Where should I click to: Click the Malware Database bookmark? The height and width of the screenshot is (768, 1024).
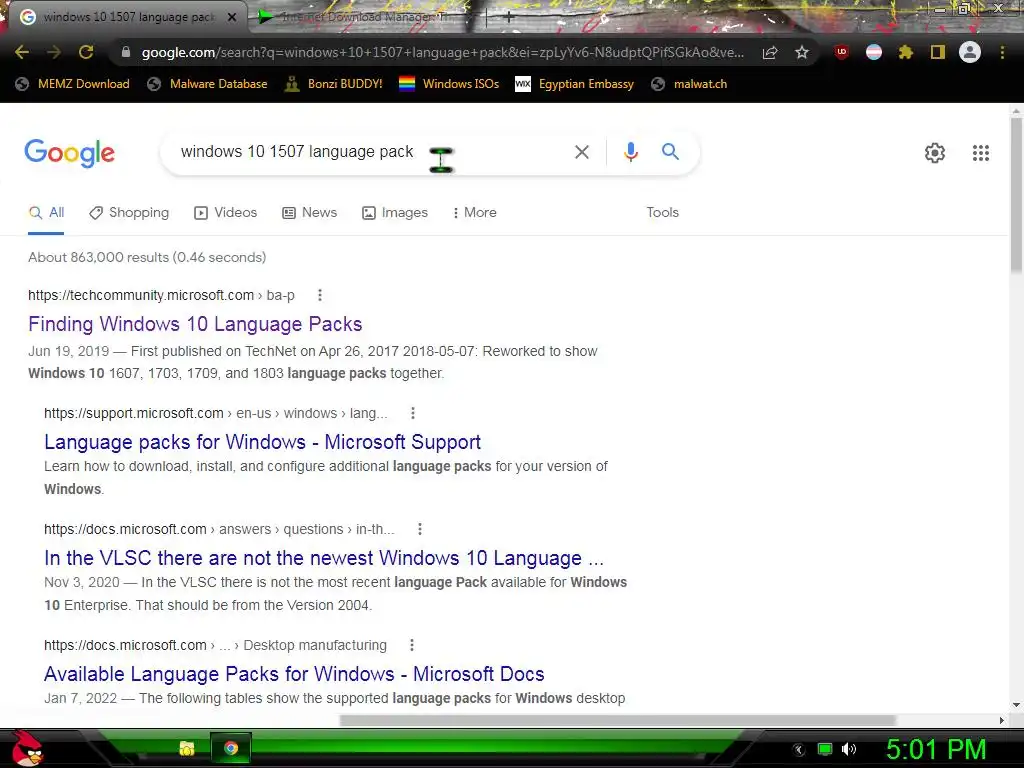coord(208,84)
